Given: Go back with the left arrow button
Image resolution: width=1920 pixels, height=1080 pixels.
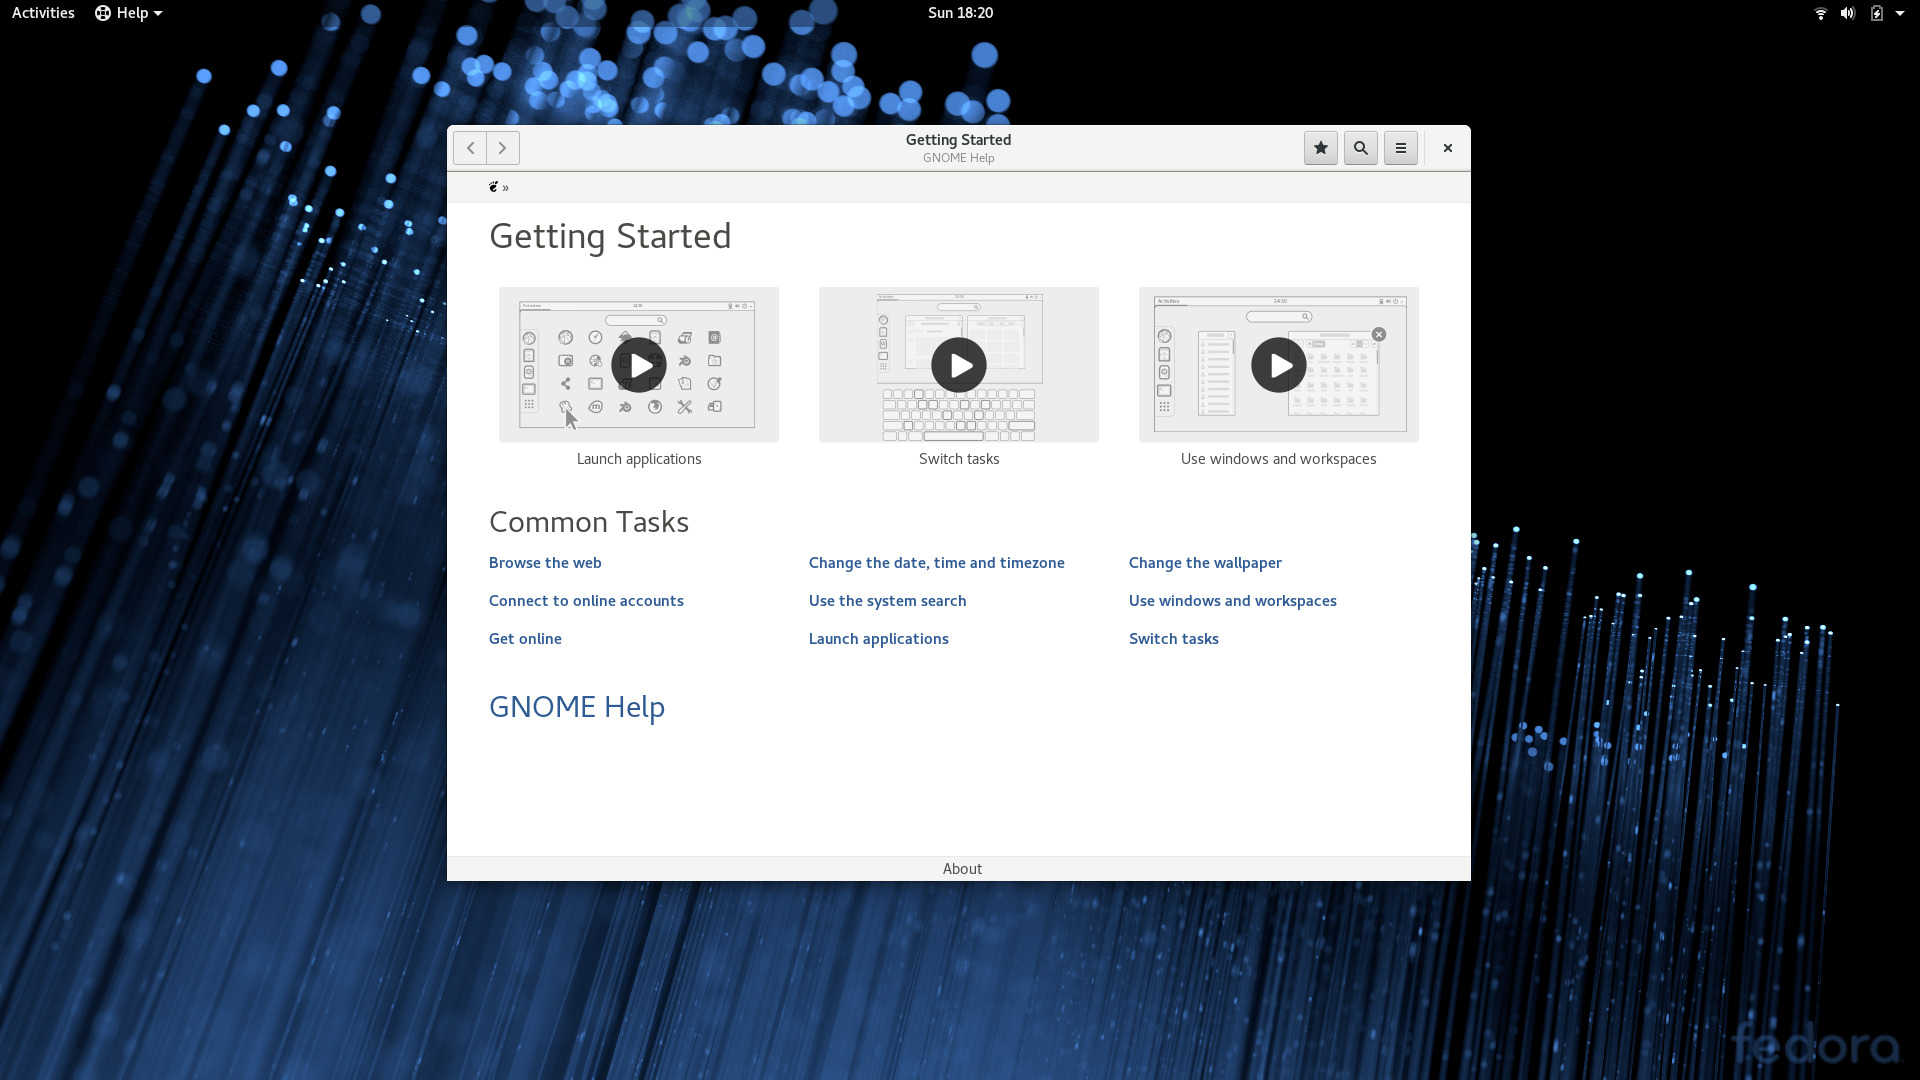Looking at the screenshot, I should click(x=470, y=148).
